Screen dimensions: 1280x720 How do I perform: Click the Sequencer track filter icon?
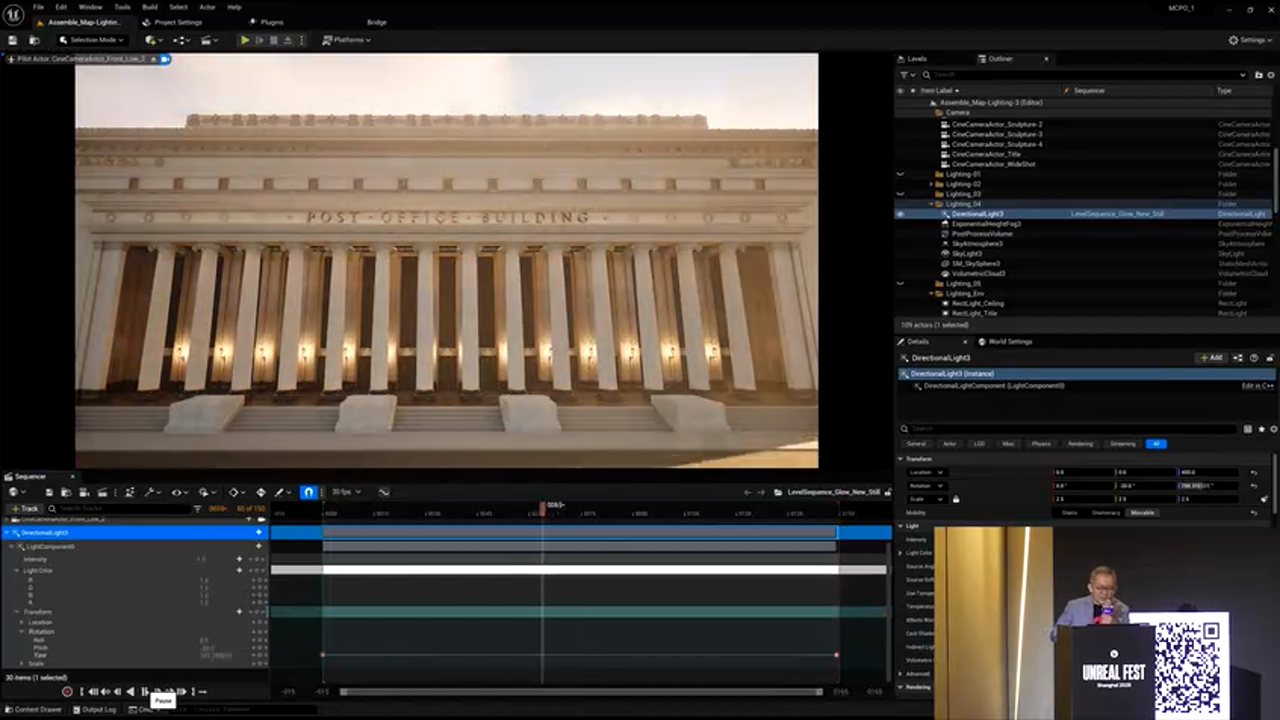[197, 509]
